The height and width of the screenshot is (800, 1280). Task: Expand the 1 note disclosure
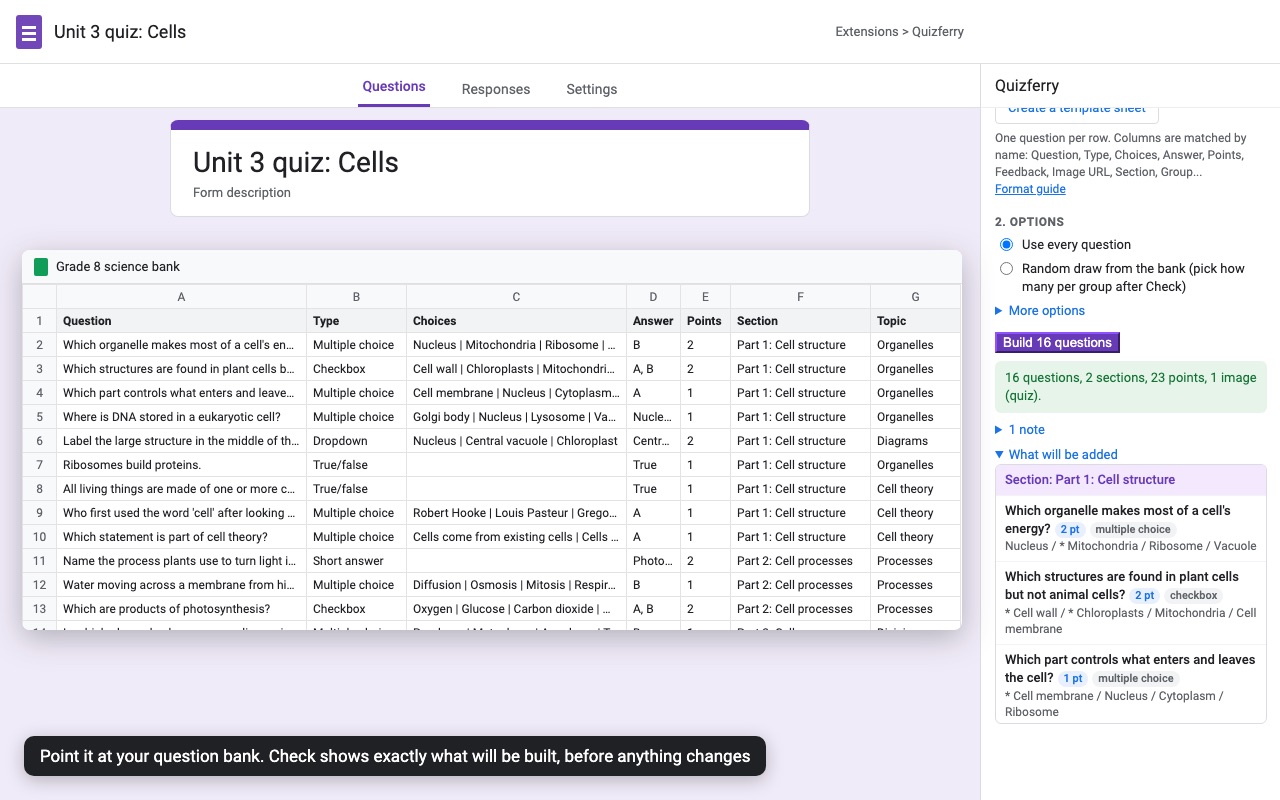point(1020,430)
